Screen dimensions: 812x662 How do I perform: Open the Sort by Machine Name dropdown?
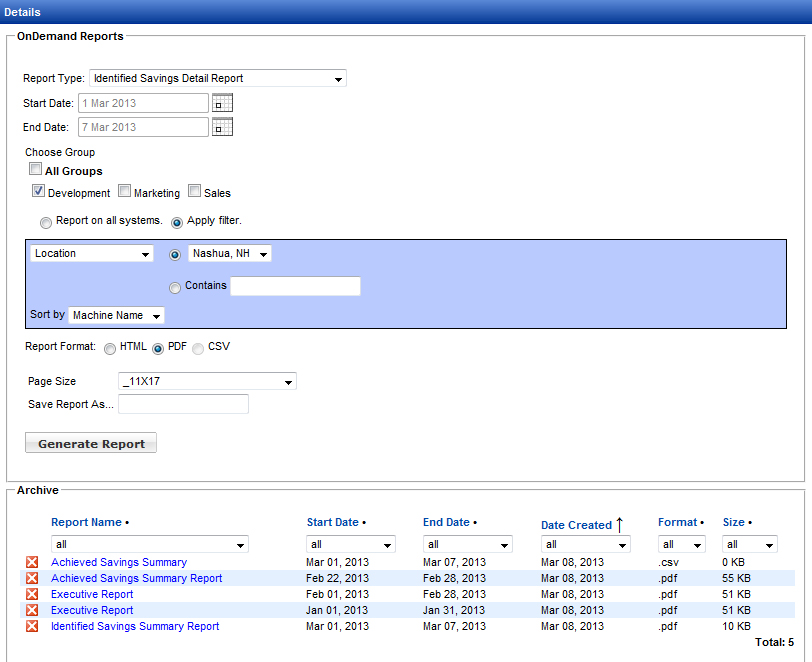[x=117, y=316]
